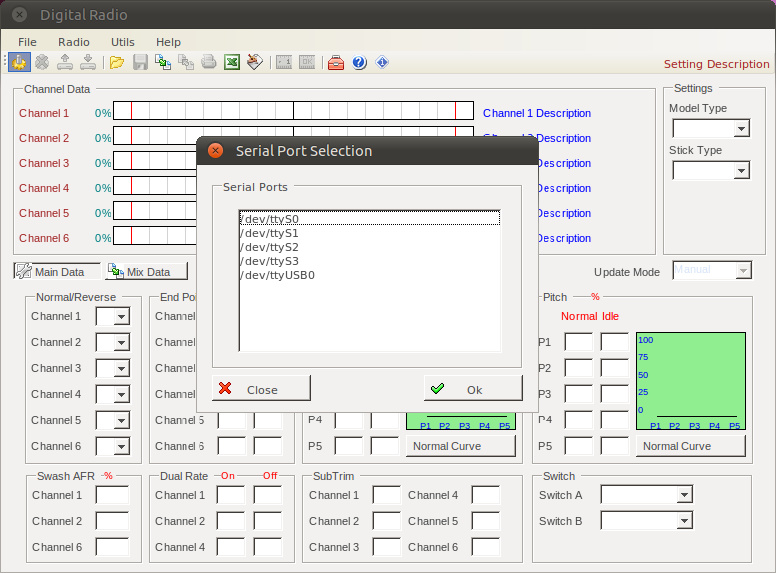Open the Update Mode dropdown

click(712, 271)
